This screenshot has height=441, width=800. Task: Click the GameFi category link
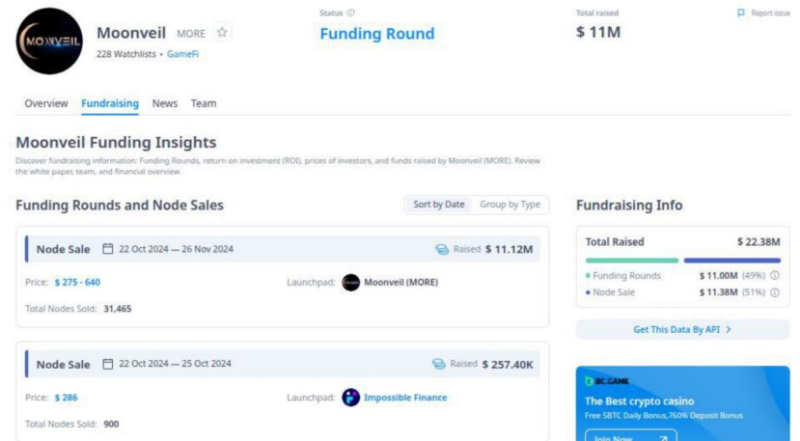coord(183,54)
